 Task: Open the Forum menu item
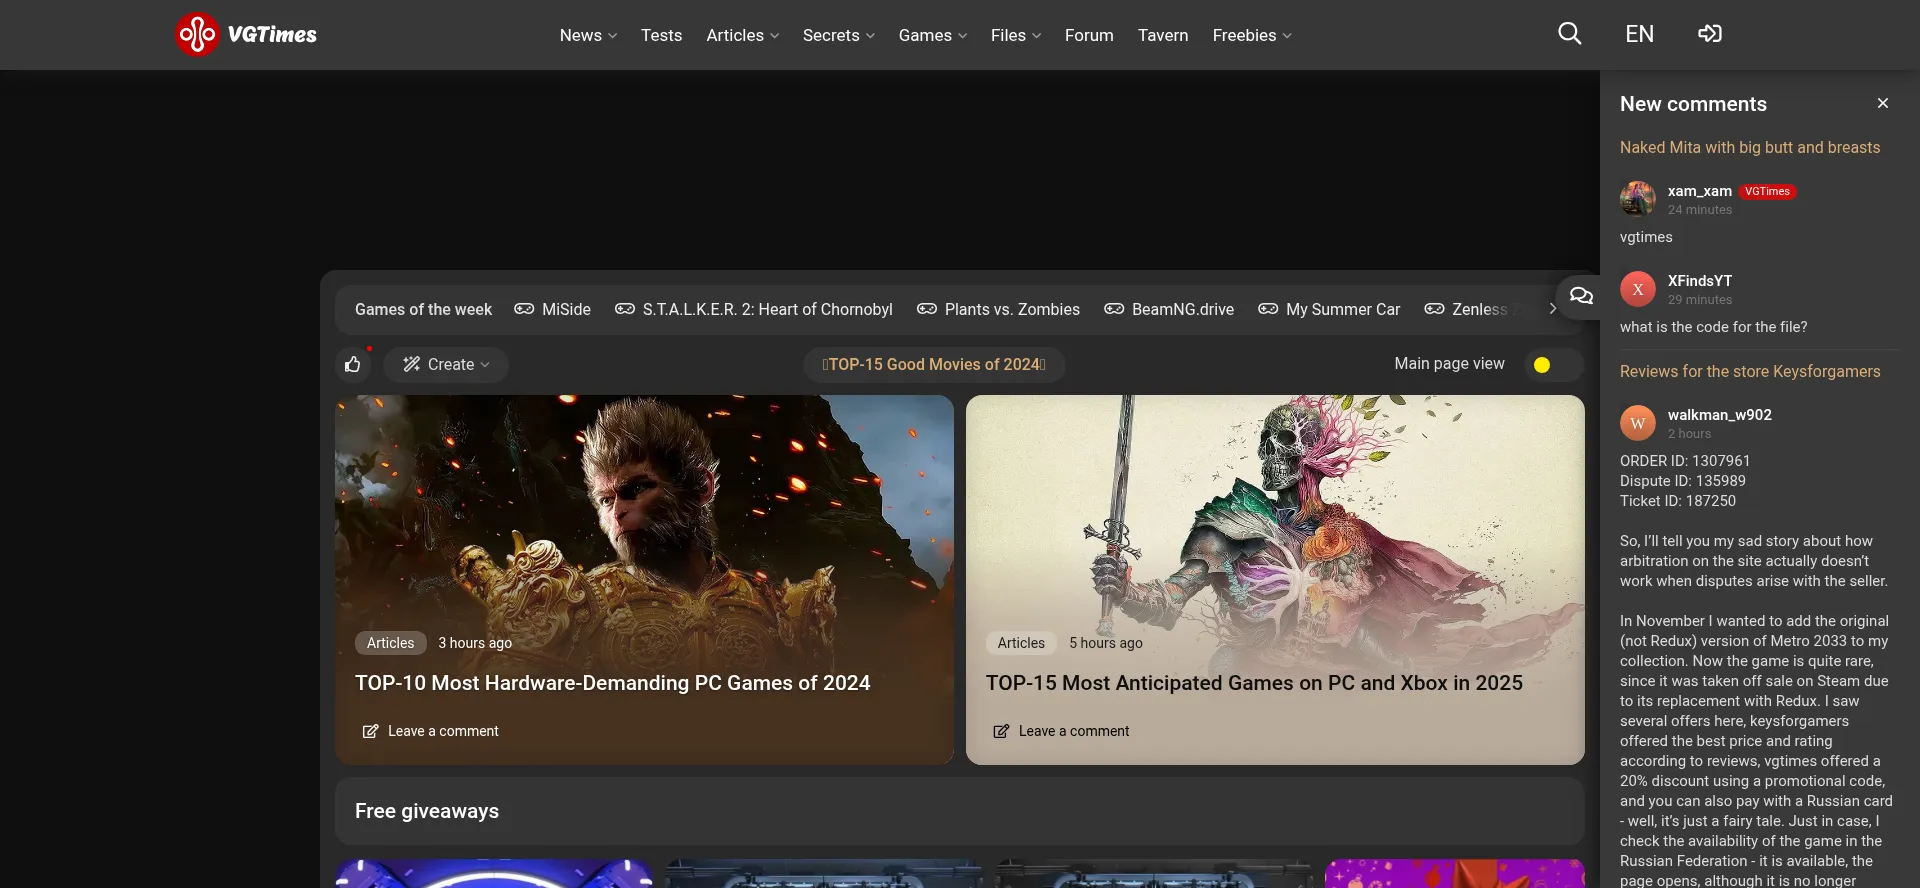pos(1089,35)
